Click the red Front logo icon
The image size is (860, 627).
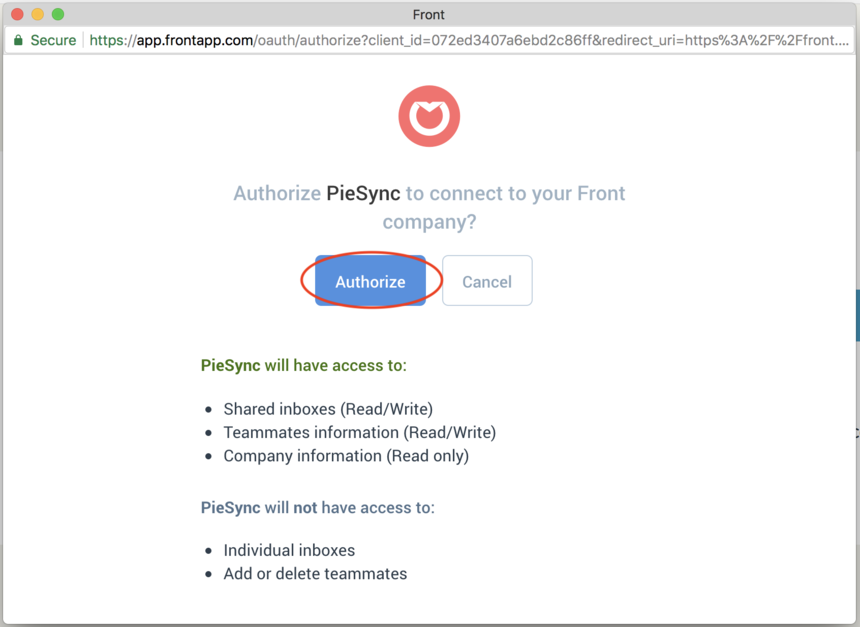click(x=429, y=116)
